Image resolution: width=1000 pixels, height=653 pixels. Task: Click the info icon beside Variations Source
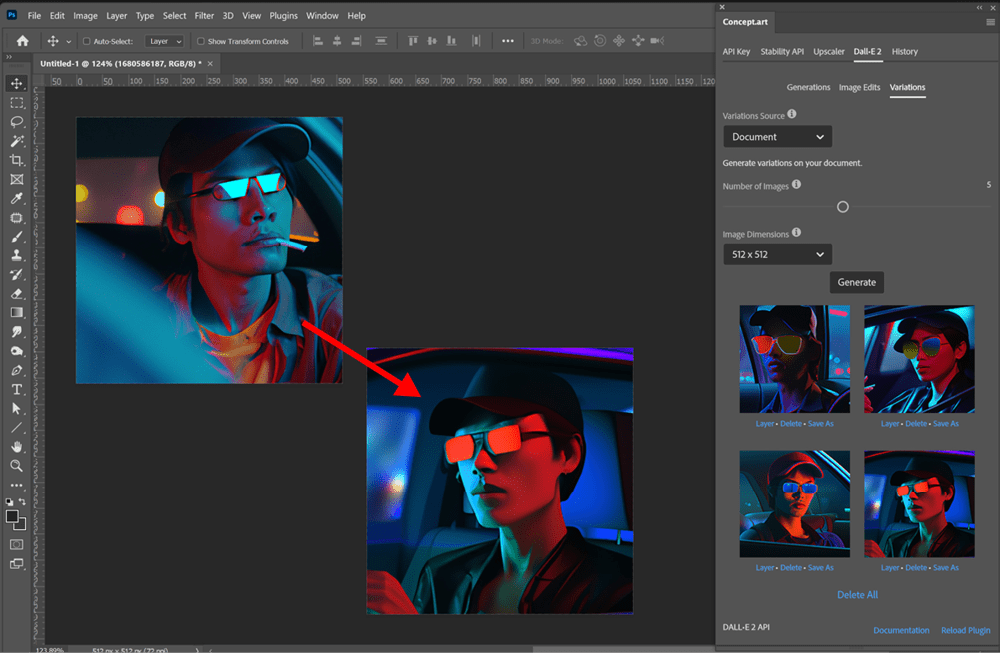point(791,114)
